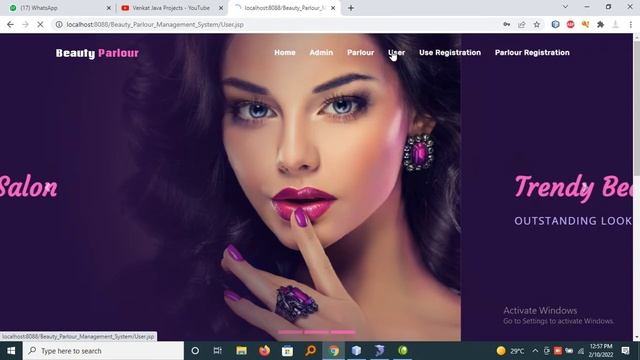Image resolution: width=640 pixels, height=360 pixels.
Task: Open the green circular taskbar app
Action: coord(403,351)
